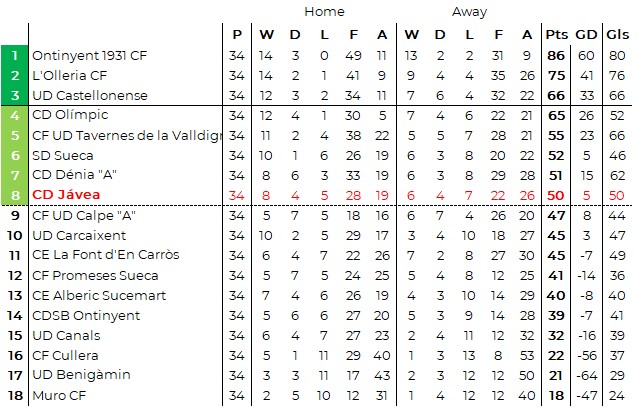Click CF Cullera in the standings
Viewport: 638px width, 409px height.
click(65, 355)
